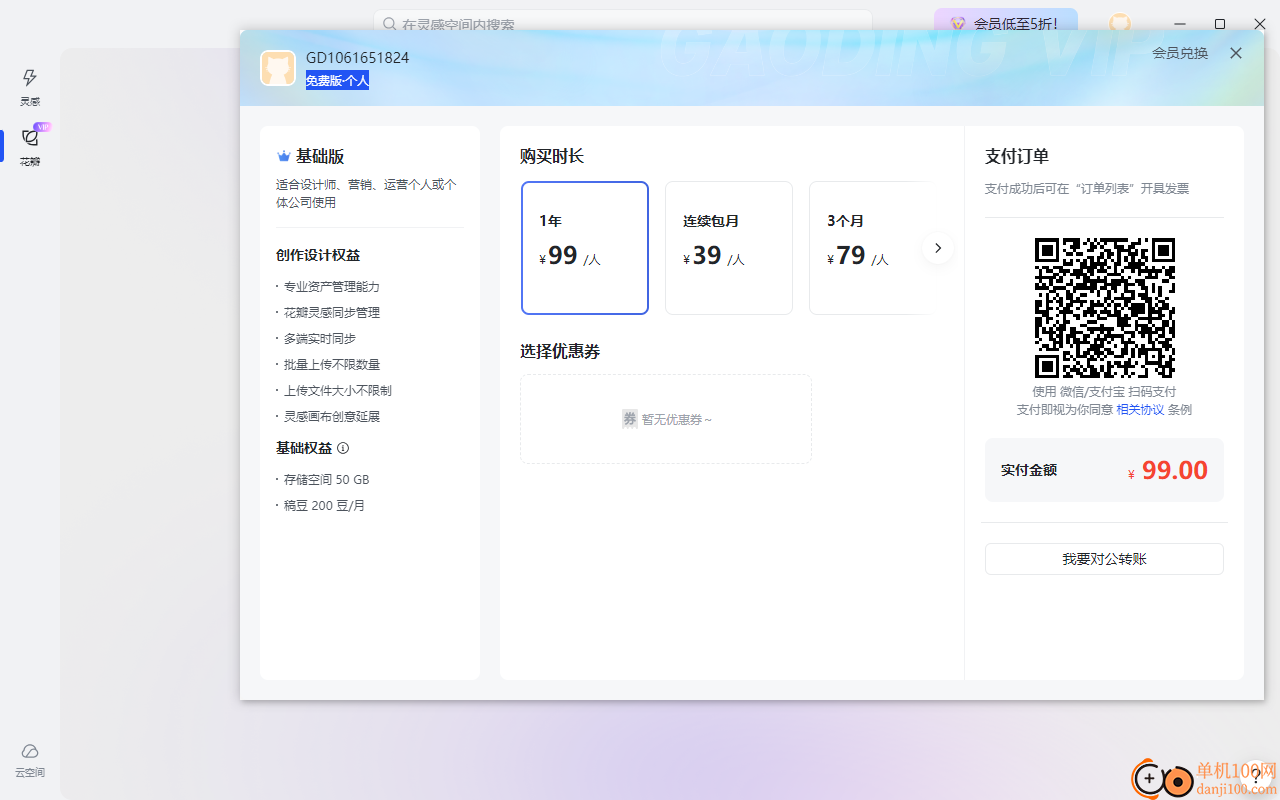Close the VIP purchase dialog
The height and width of the screenshot is (800, 1280).
pos(1236,53)
